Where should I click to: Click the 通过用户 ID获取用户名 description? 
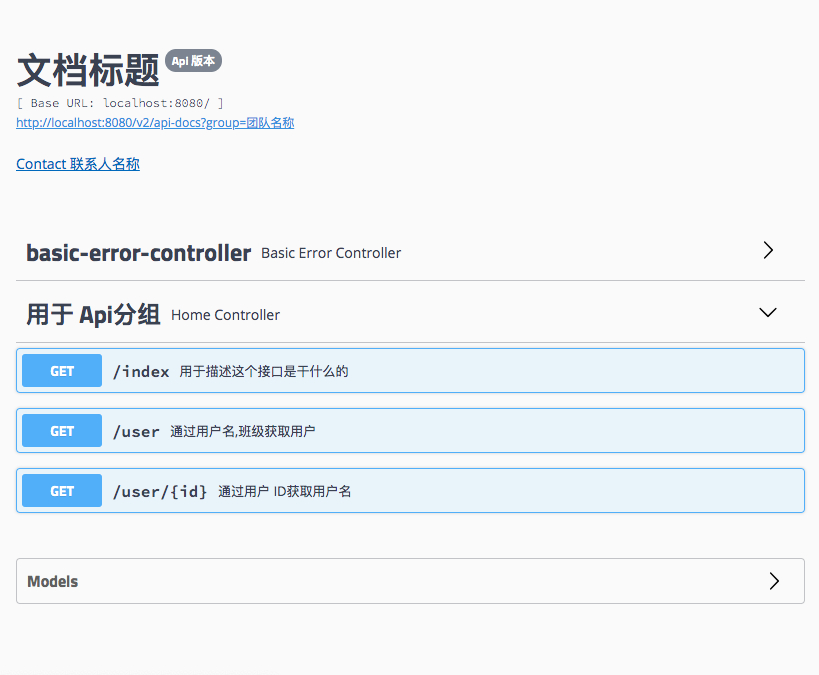285,491
